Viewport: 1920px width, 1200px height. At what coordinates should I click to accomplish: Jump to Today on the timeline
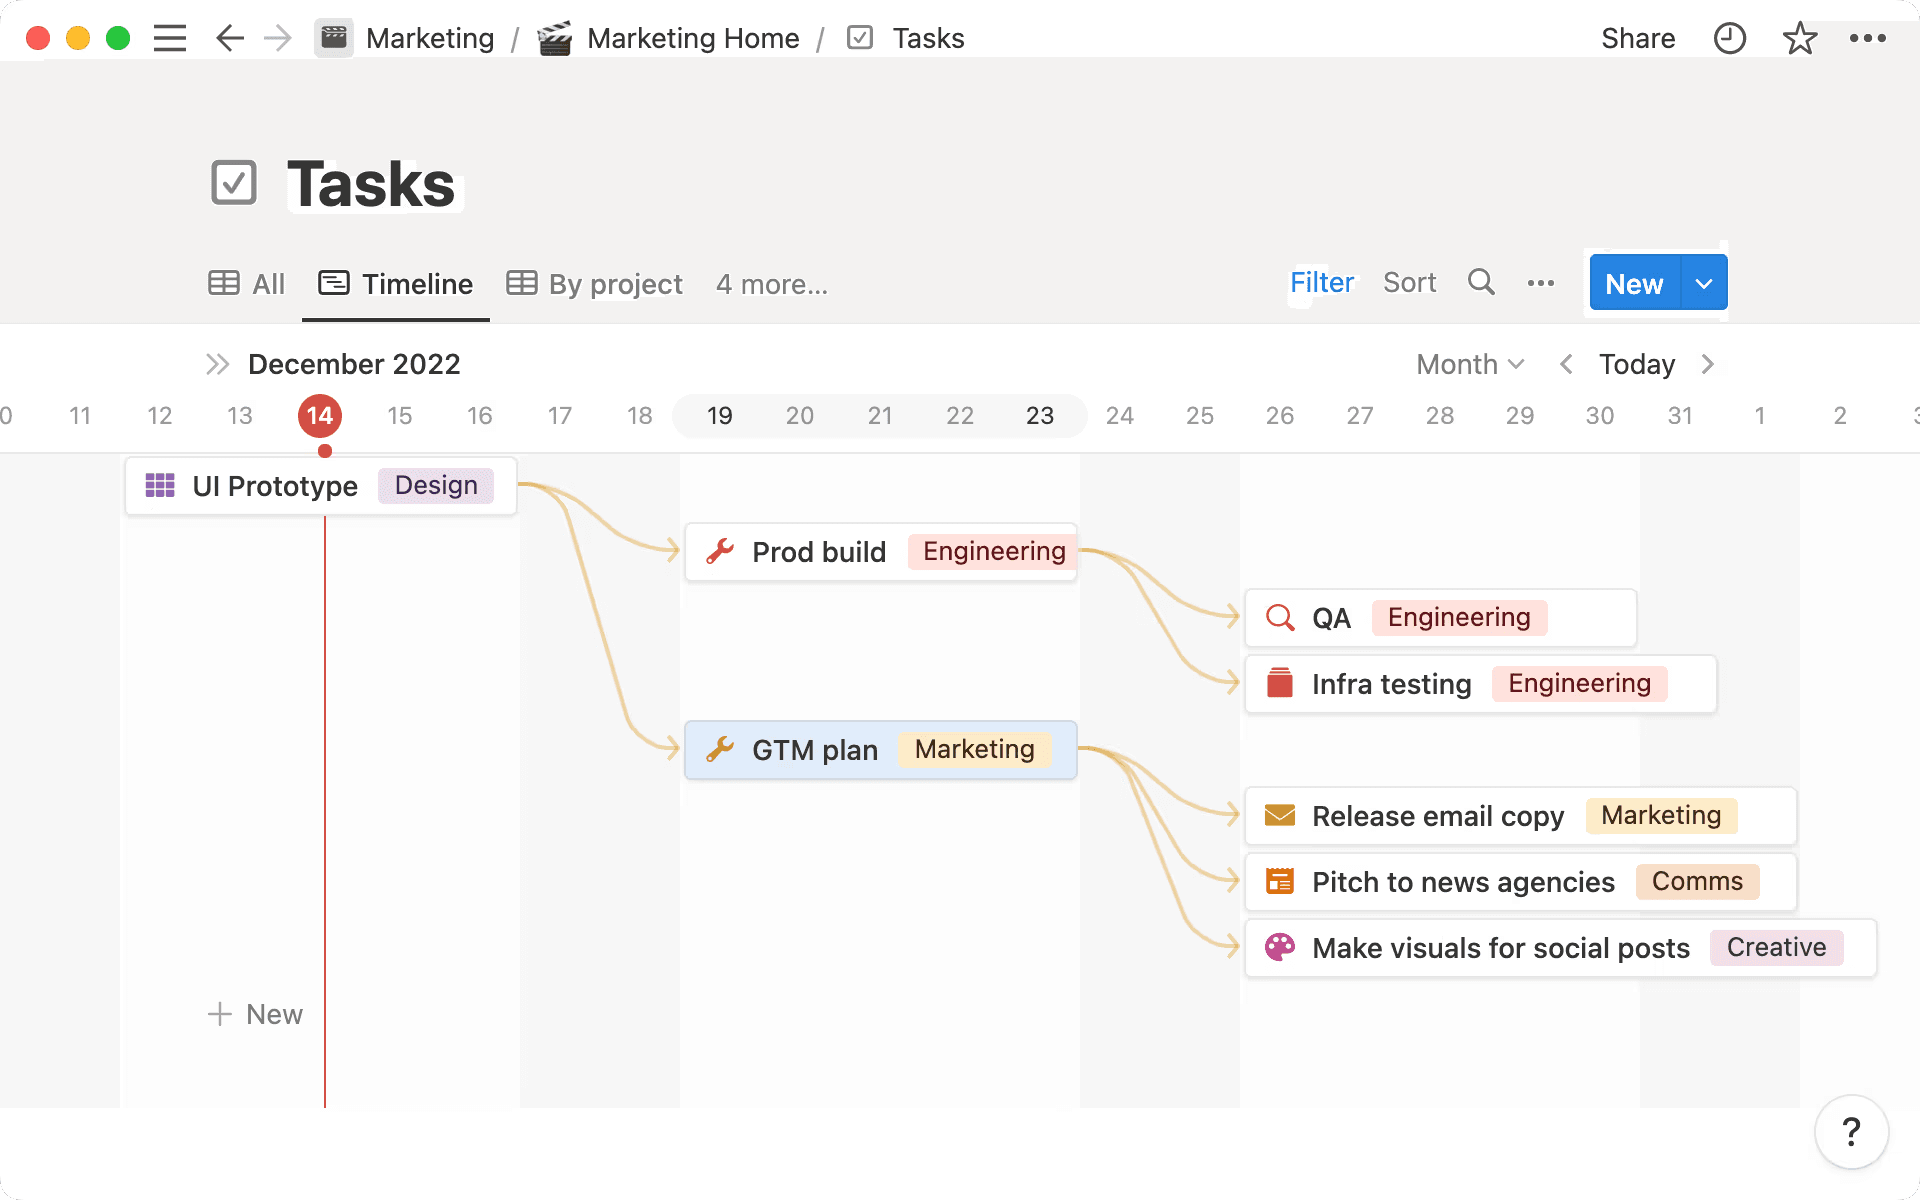point(1636,364)
